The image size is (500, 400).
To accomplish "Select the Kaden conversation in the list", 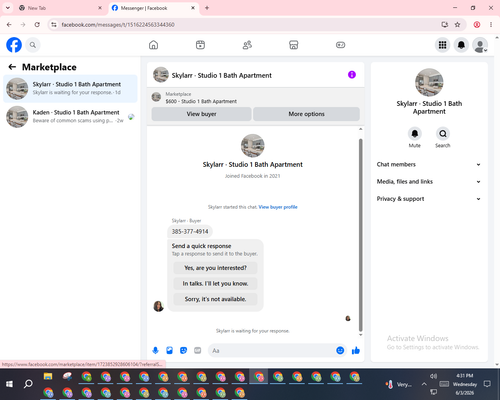I will (70, 117).
